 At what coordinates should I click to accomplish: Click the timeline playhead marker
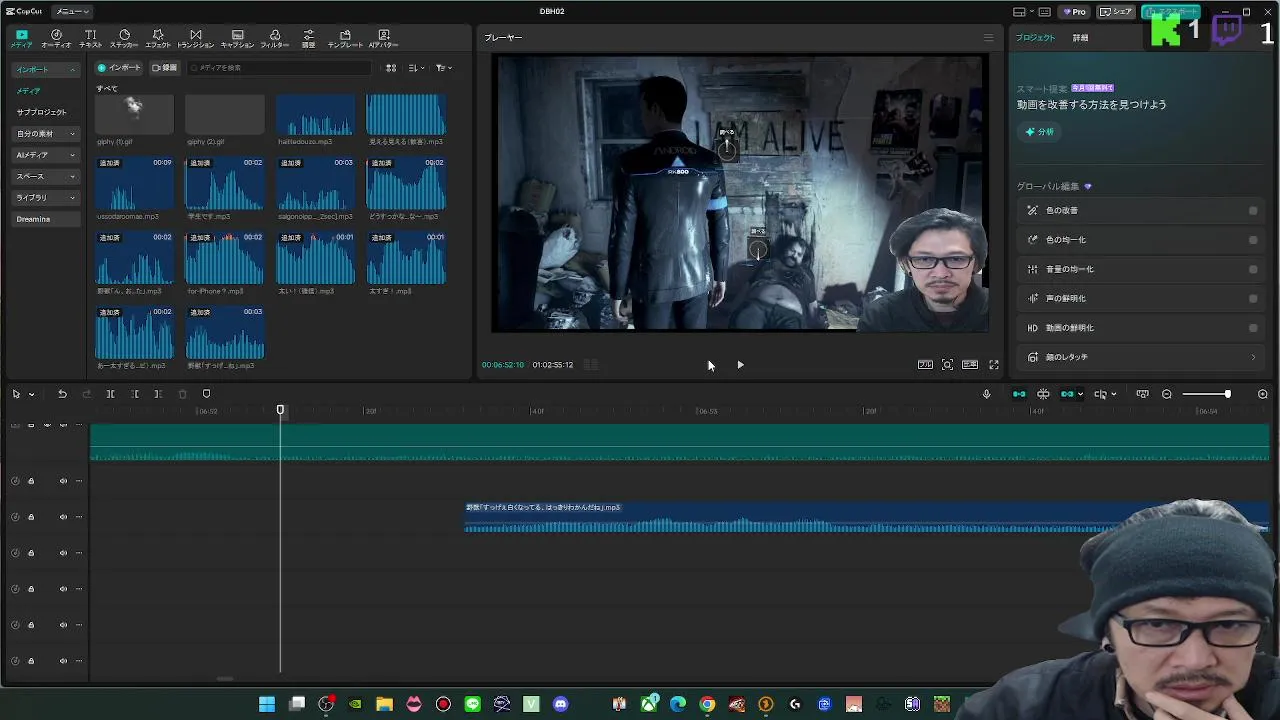pyautogui.click(x=280, y=410)
